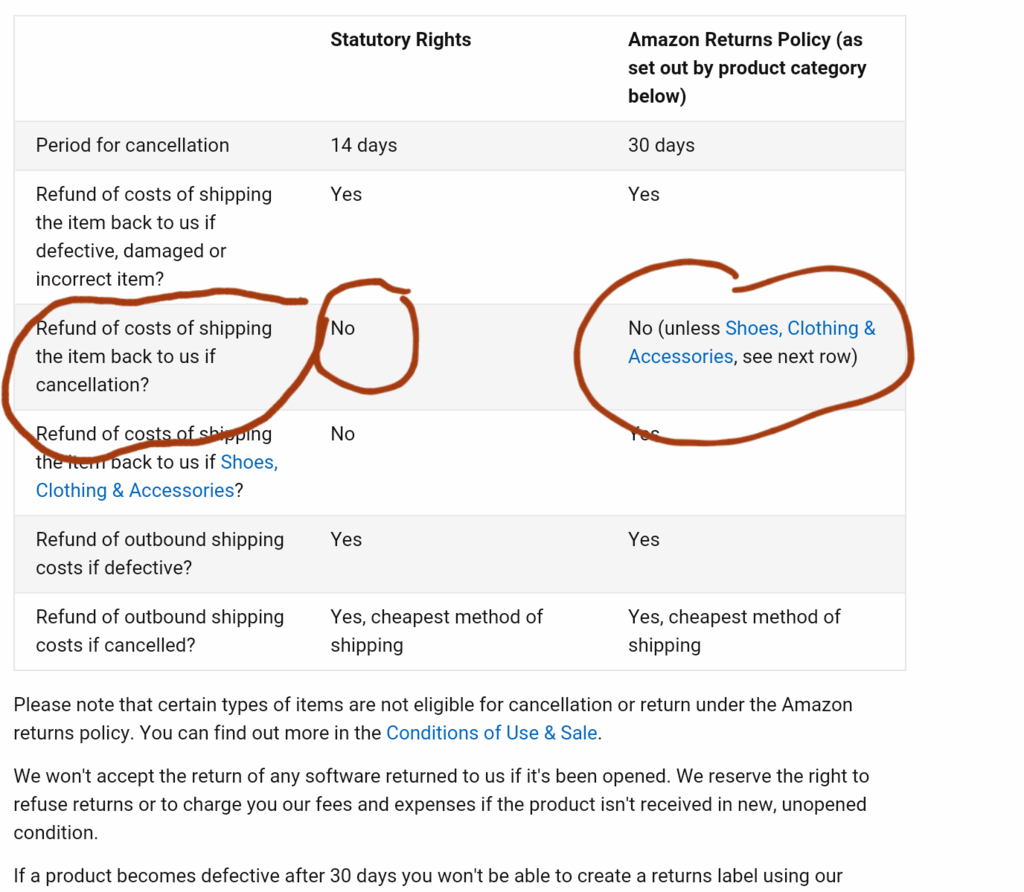Click the Statutory Rights column header

(400, 40)
